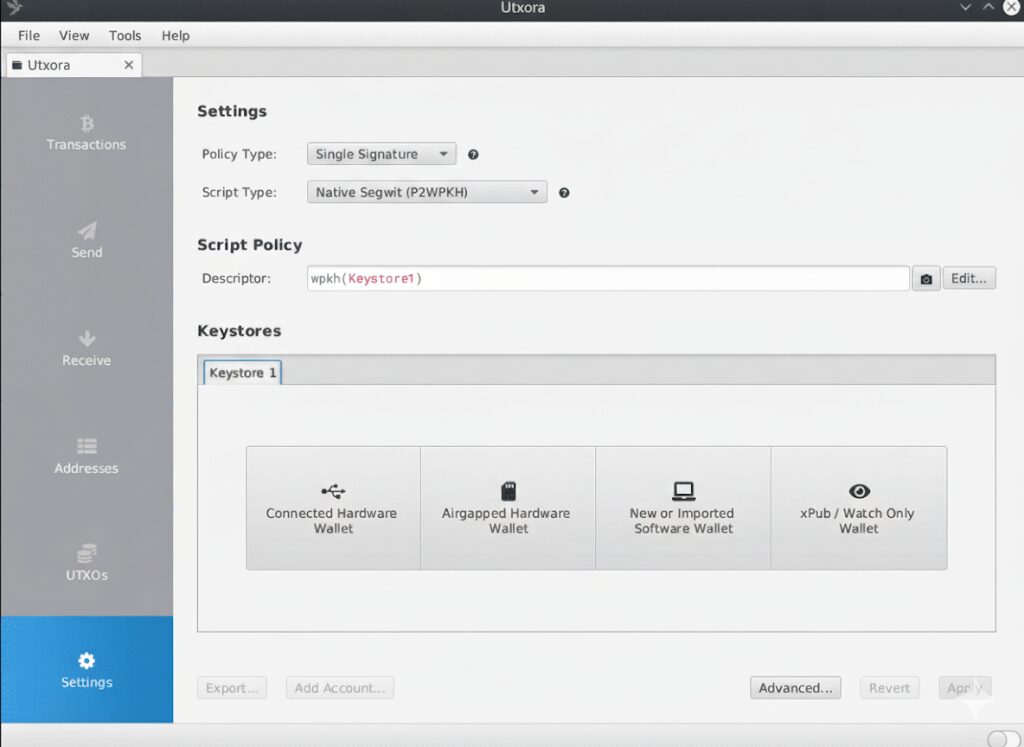Viewport: 1024px width, 747px height.
Task: Choose the xPub / Watch Only Wallet option
Action: [858, 507]
